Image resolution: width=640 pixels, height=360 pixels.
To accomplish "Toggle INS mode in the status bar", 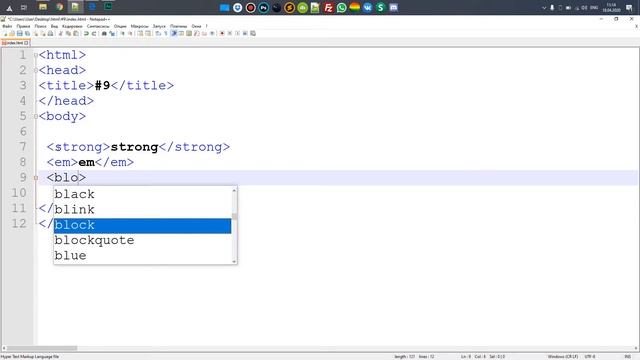I will [x=627, y=357].
